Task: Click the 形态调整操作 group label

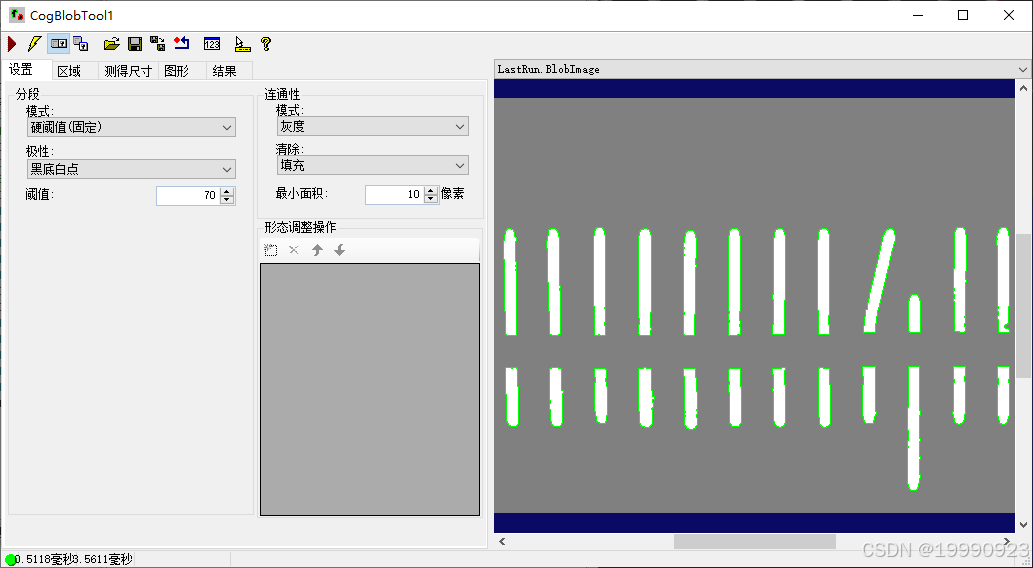Action: point(300,227)
